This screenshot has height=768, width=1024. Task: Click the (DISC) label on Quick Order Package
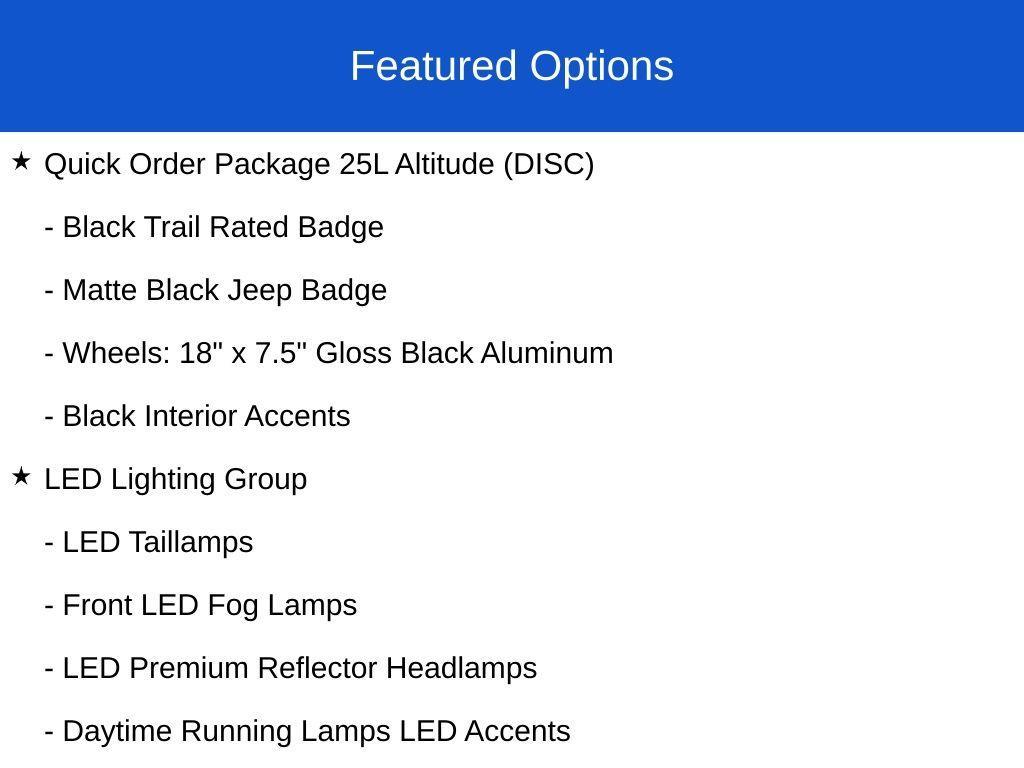[x=549, y=164]
